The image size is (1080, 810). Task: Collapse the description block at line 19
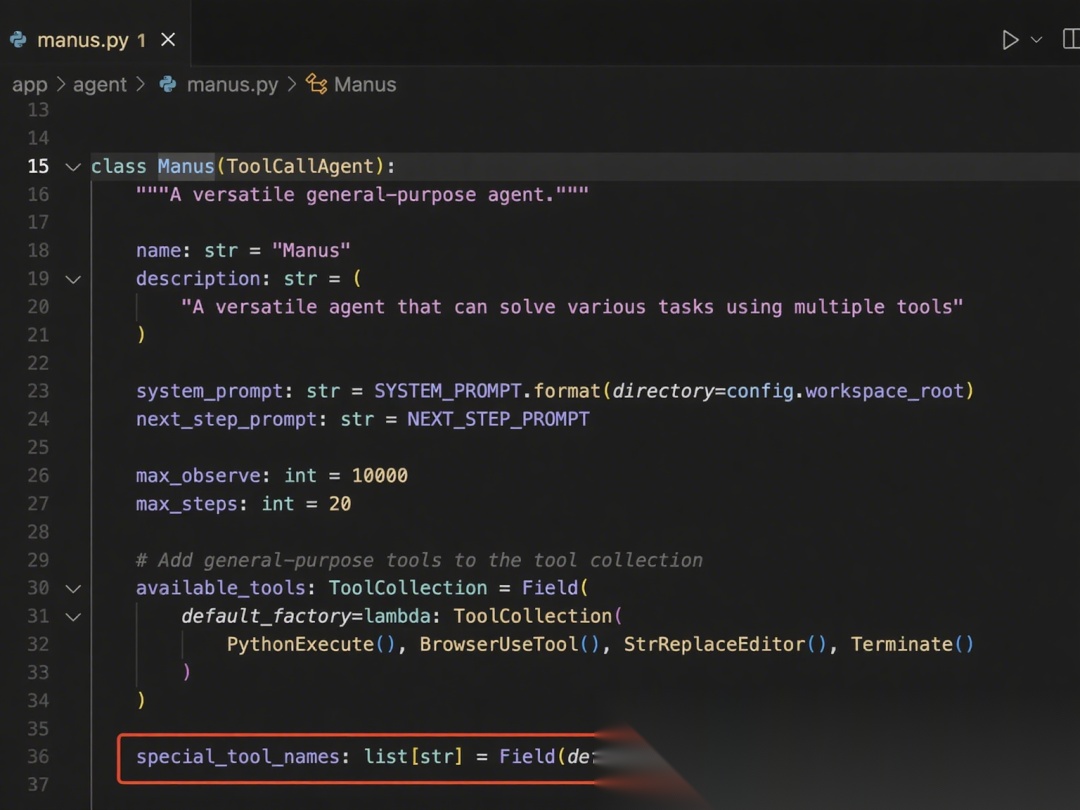point(73,280)
